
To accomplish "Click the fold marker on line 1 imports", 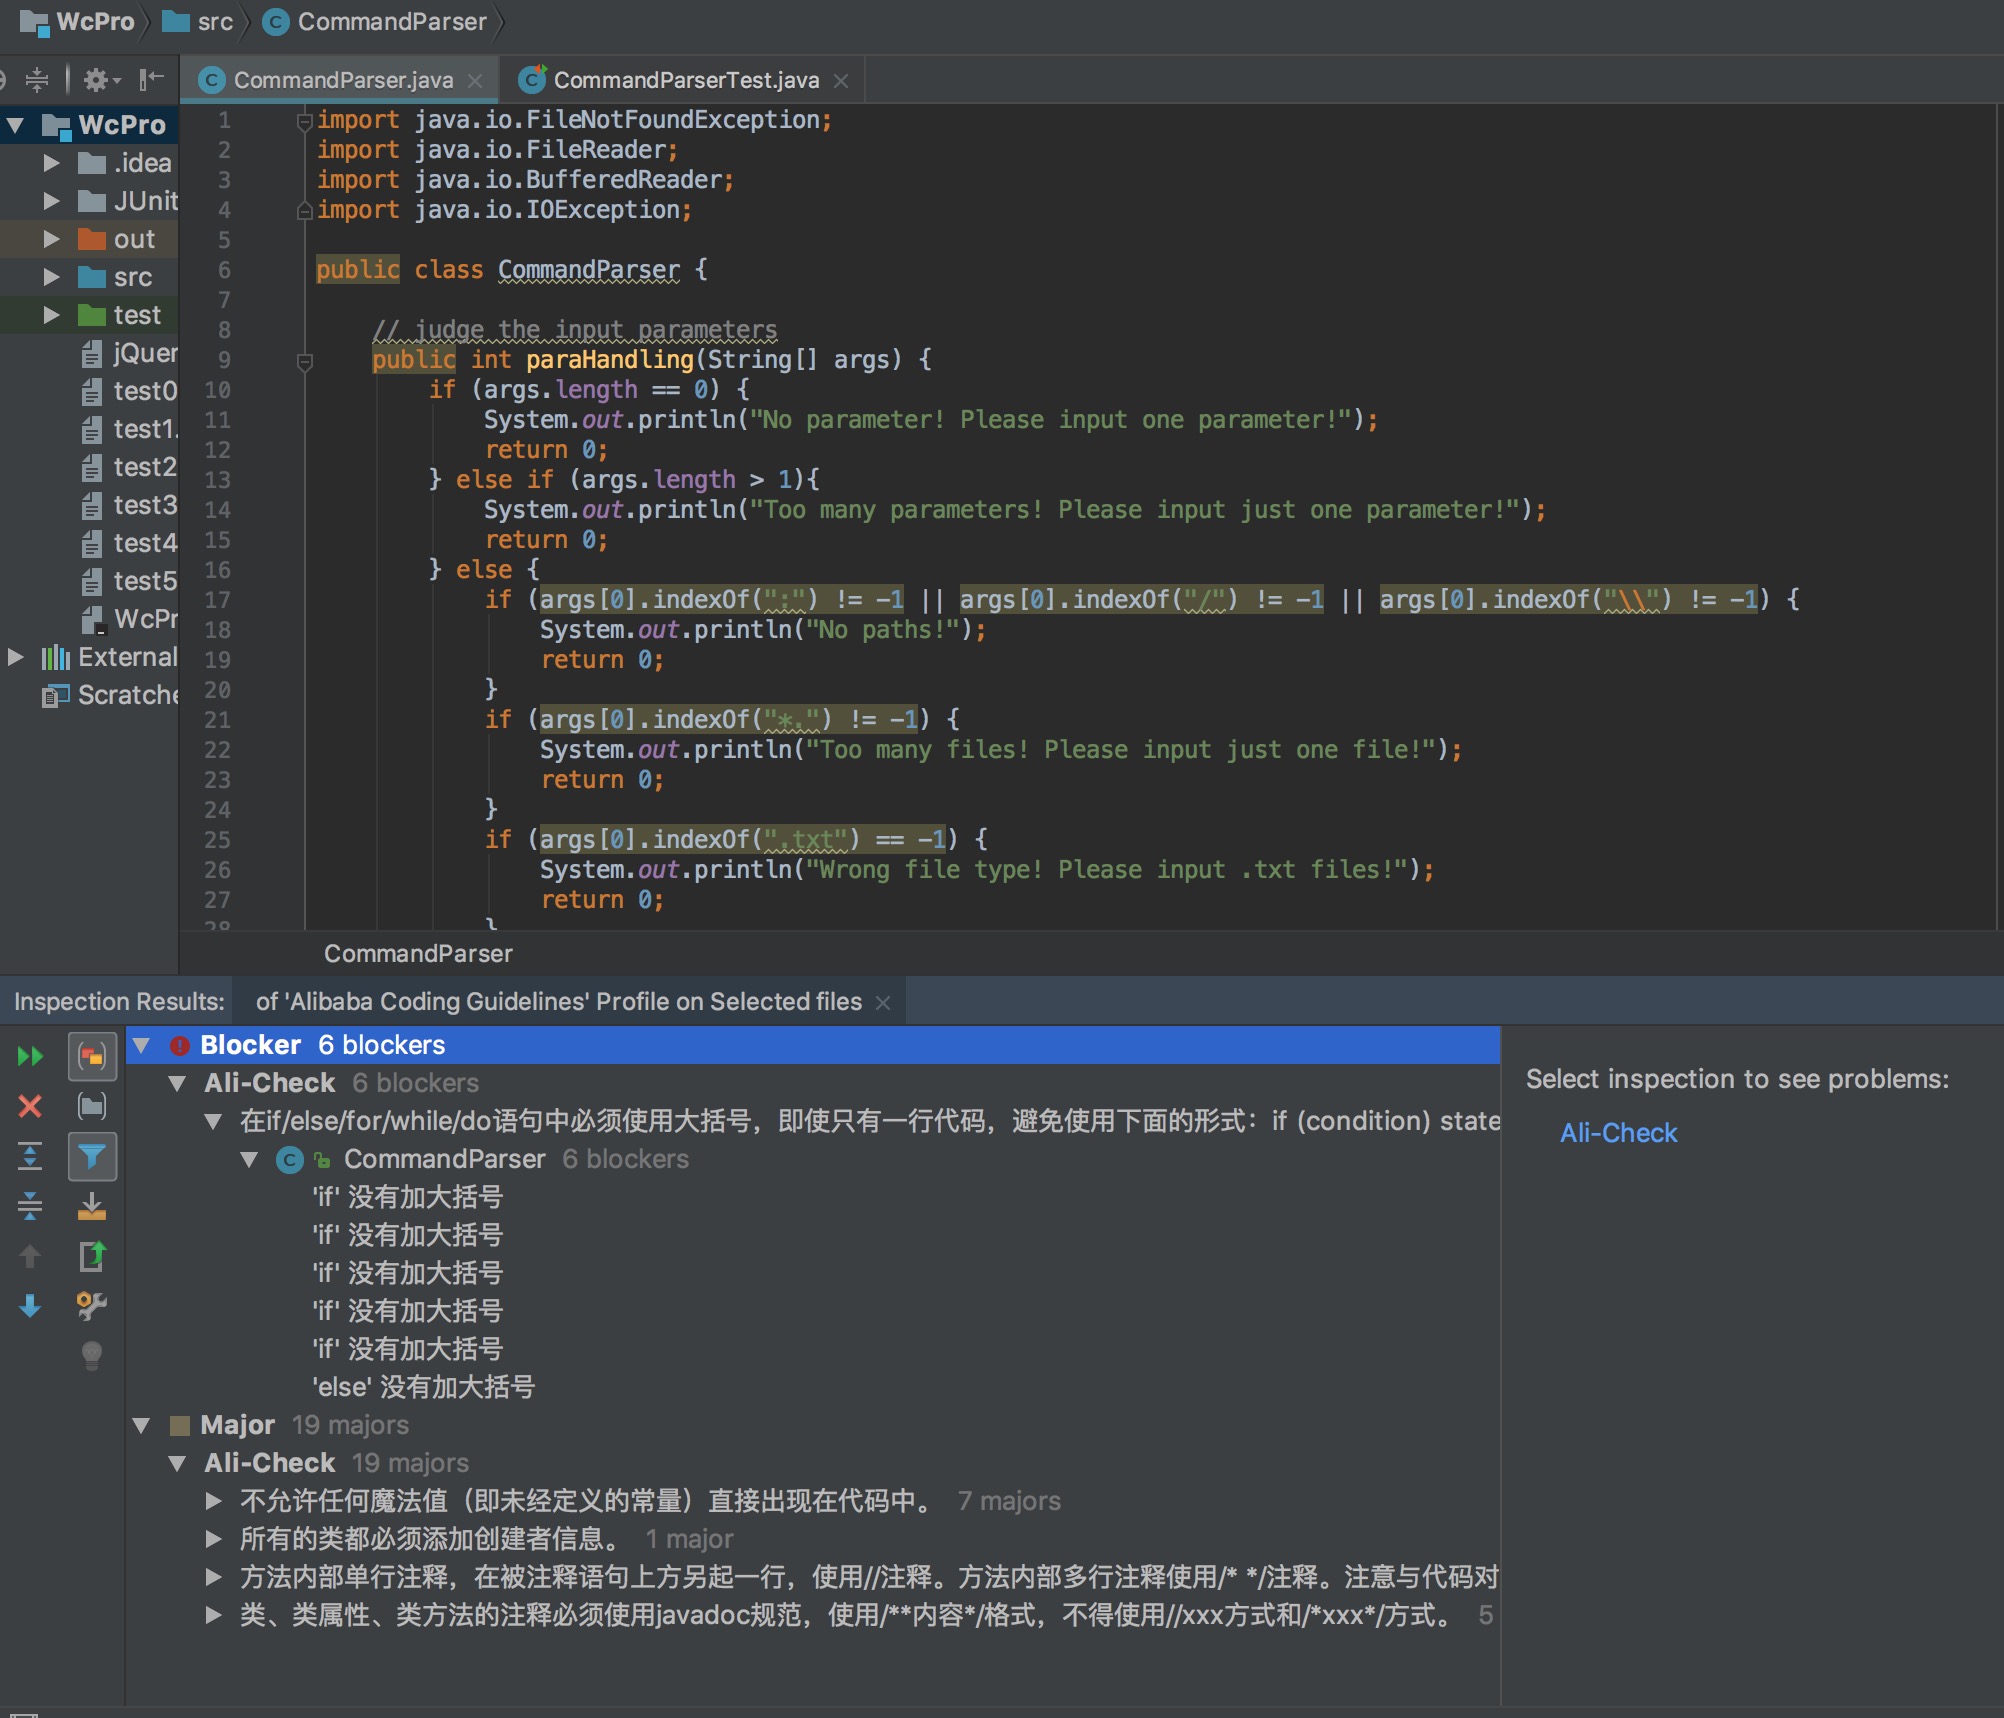I will tap(304, 121).
